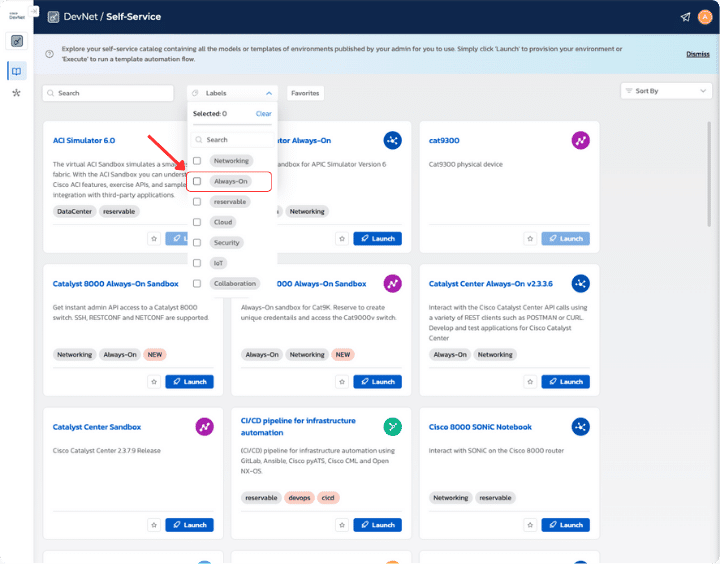Open the Sort By dropdown
Screen dimensions: 720x564
pos(666,91)
